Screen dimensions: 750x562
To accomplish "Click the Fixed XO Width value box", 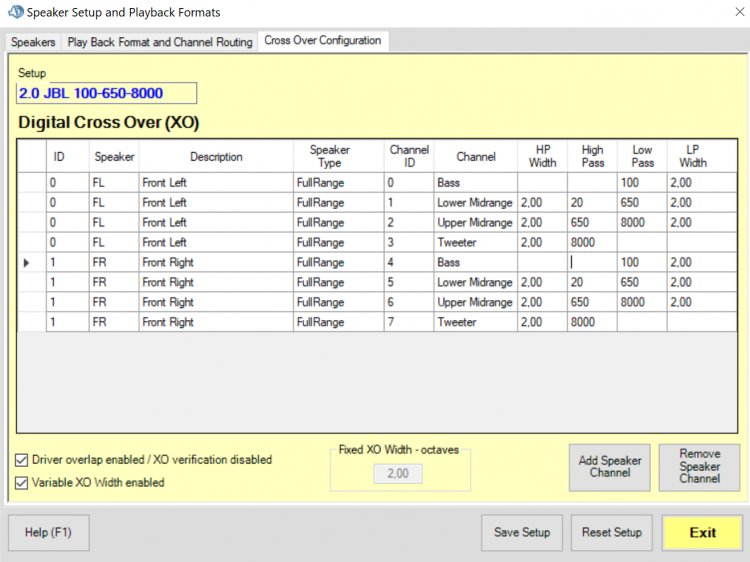I will tap(398, 473).
